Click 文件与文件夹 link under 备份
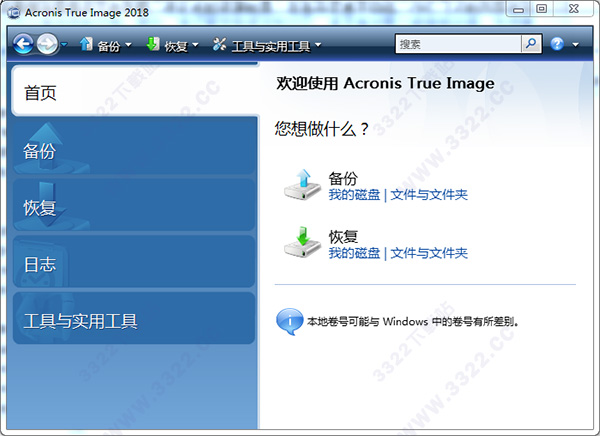 (x=429, y=195)
